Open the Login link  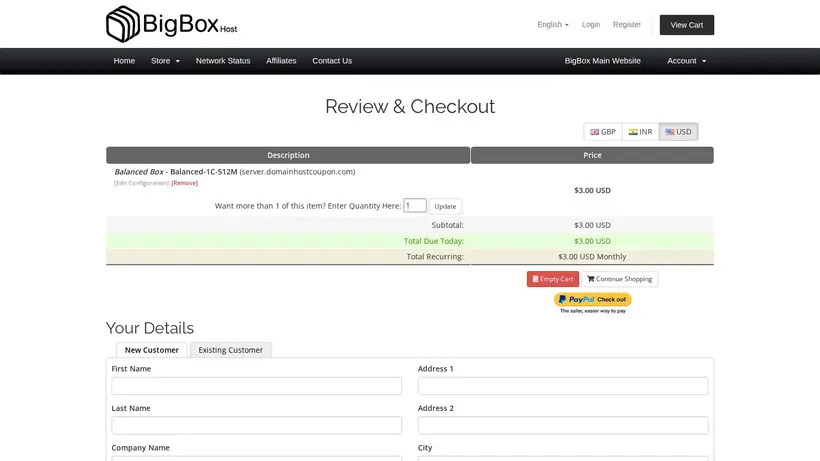(x=591, y=25)
